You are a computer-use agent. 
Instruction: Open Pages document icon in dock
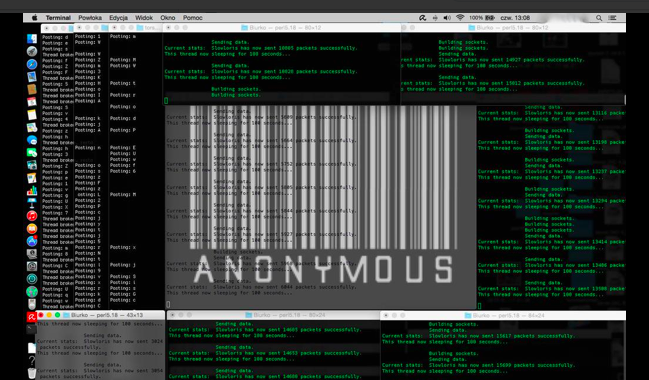click(32, 178)
